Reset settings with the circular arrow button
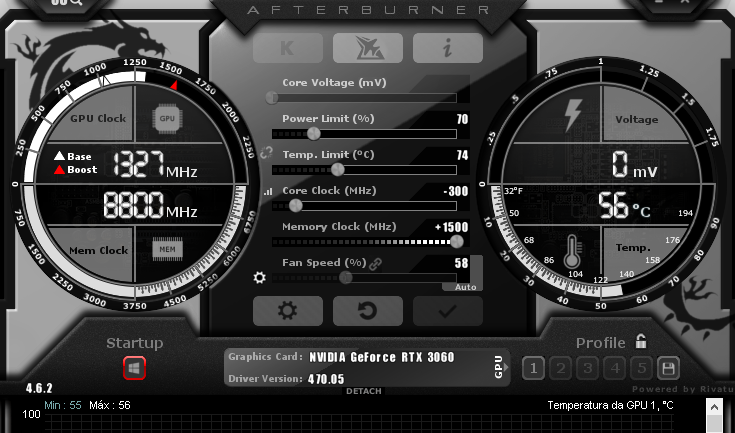This screenshot has width=735, height=433. click(368, 311)
